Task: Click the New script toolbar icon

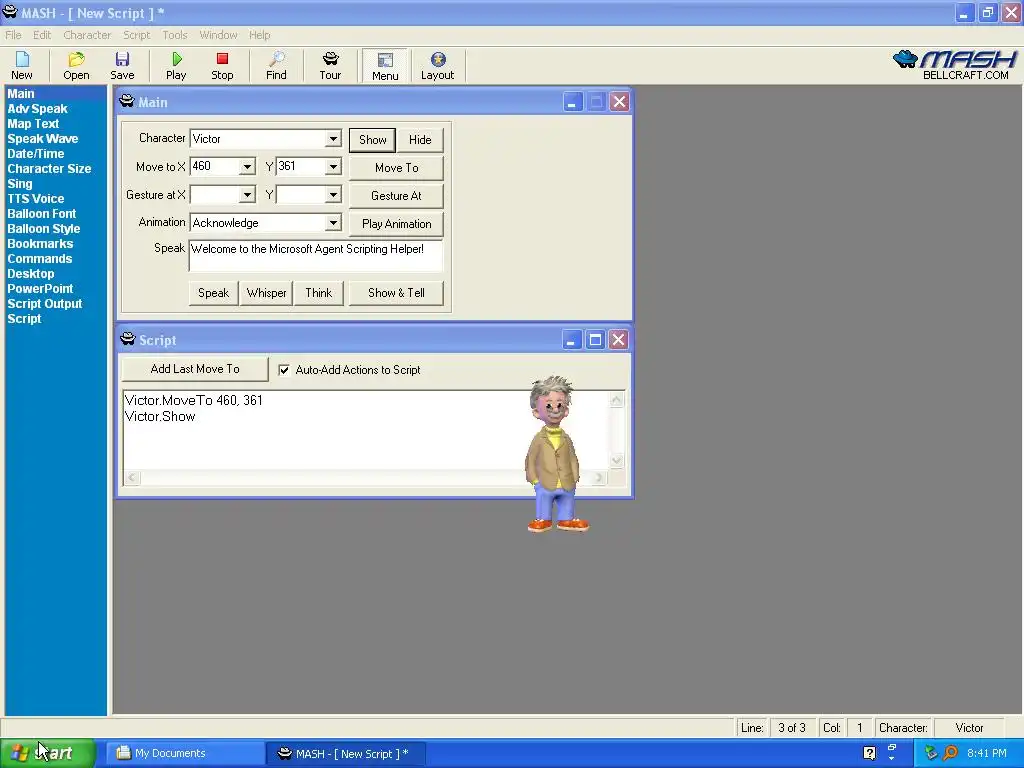Action: pos(22,65)
